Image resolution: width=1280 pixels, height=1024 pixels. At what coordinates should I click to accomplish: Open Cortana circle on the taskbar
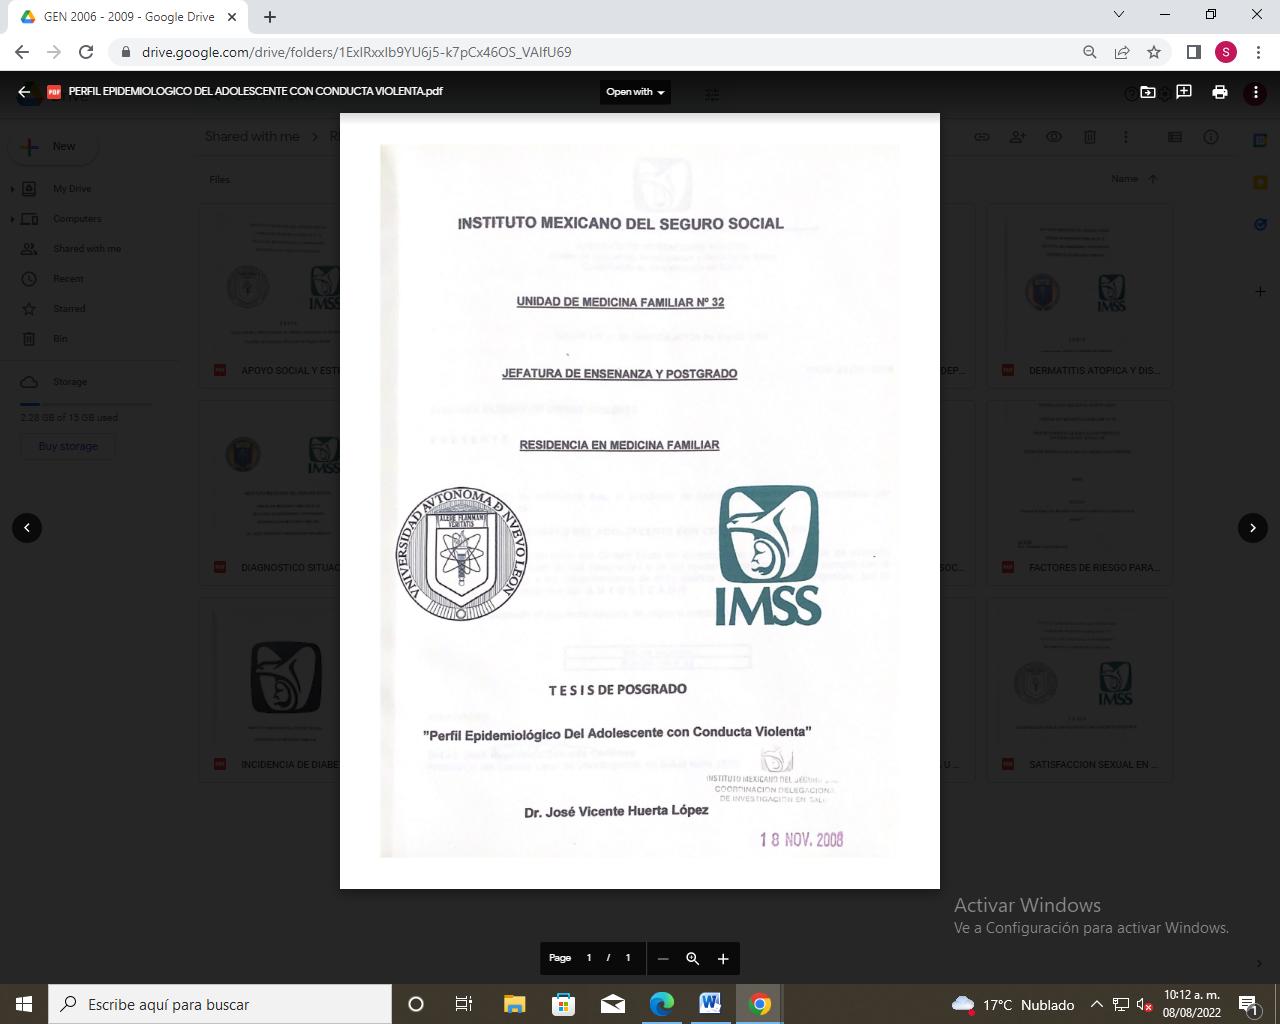click(x=416, y=1004)
